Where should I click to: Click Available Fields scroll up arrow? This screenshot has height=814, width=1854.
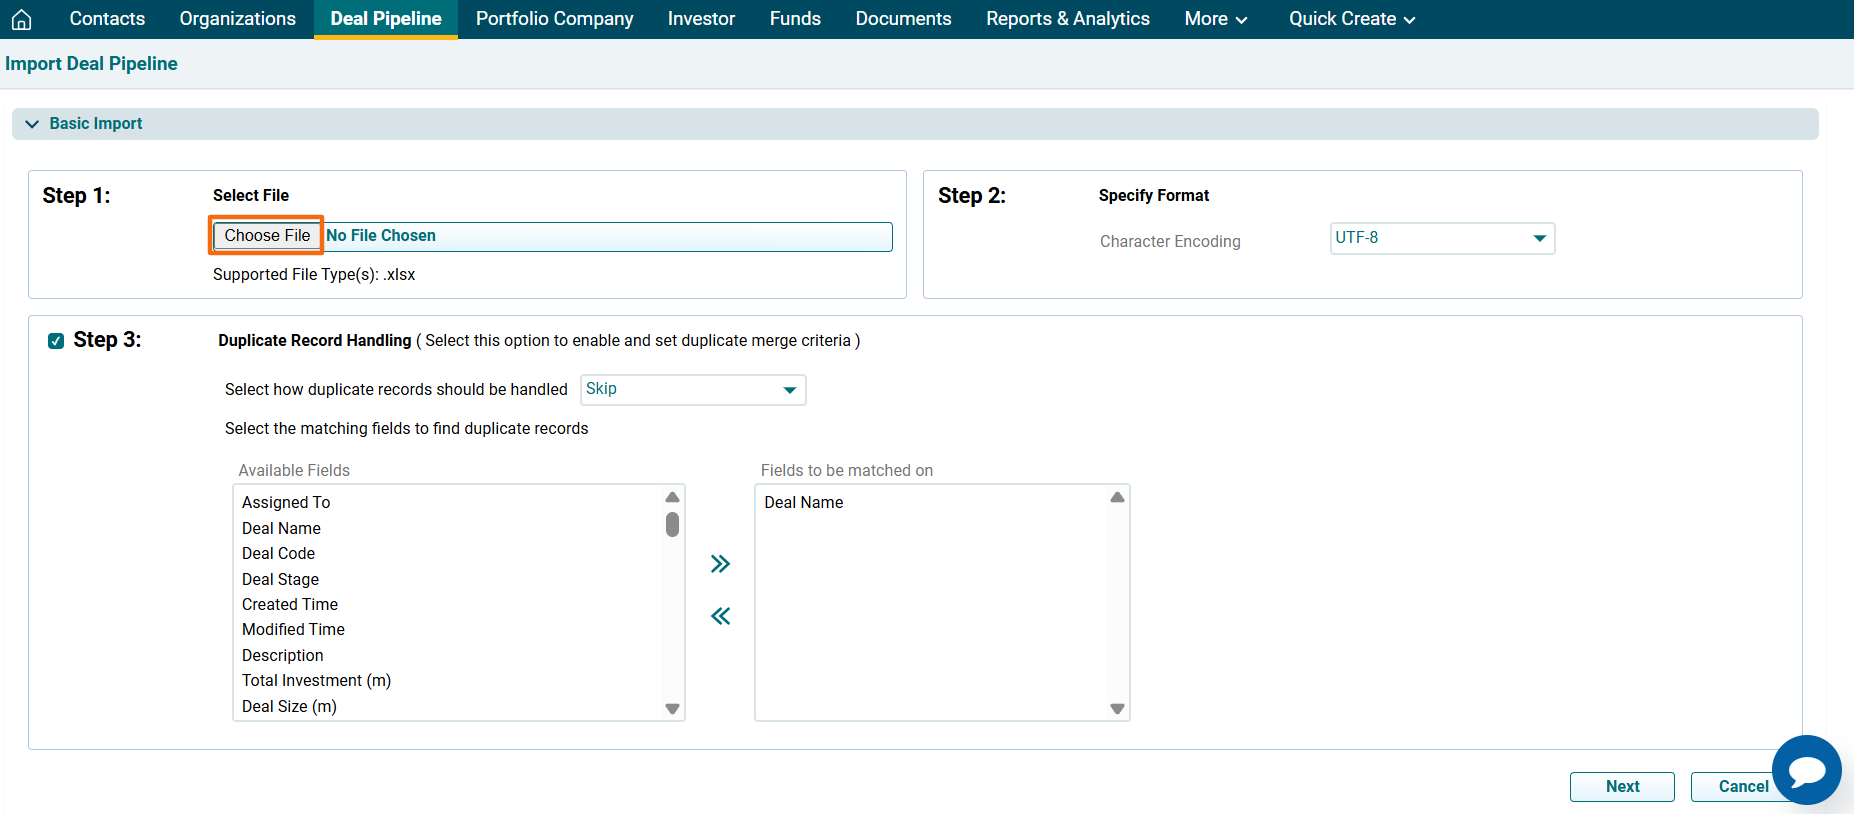click(672, 497)
